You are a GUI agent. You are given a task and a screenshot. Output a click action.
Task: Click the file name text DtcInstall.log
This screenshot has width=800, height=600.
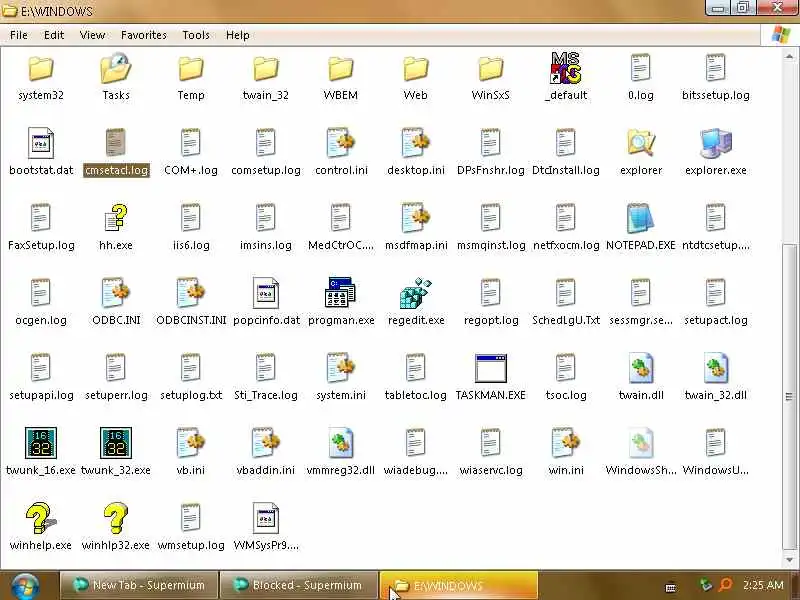pyautogui.click(x=566, y=170)
